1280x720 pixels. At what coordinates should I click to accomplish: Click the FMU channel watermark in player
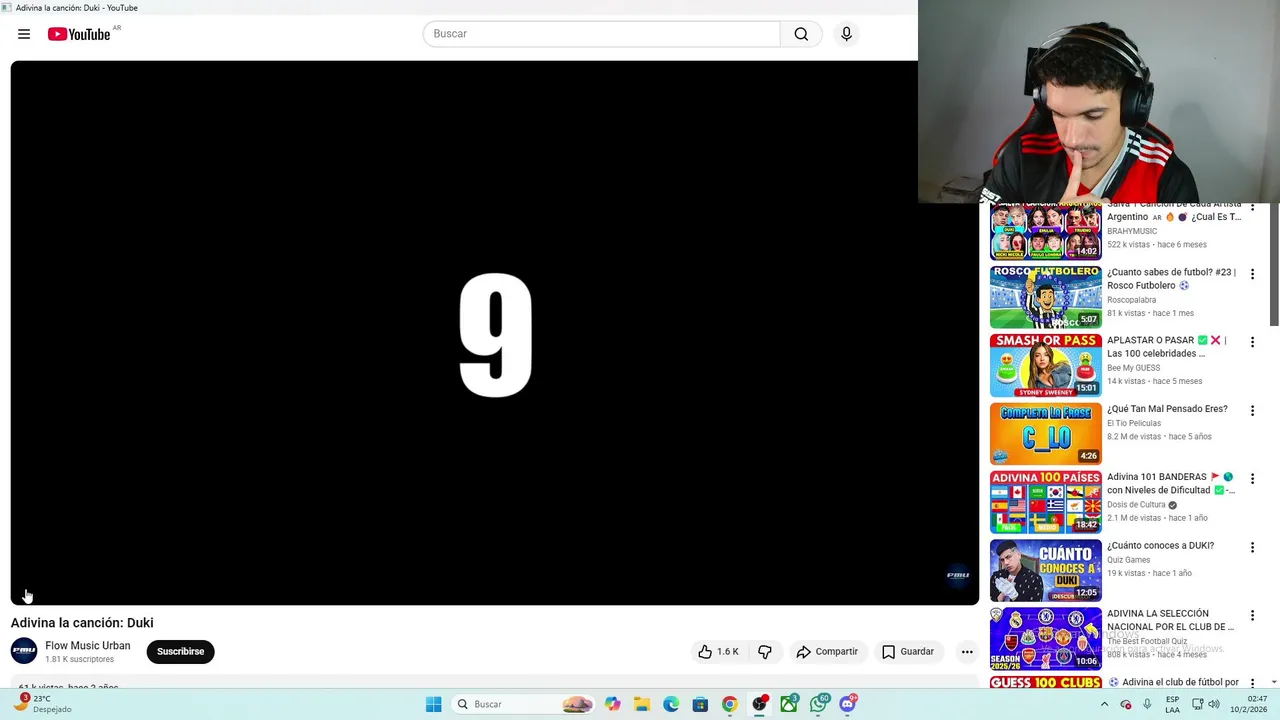coord(958,575)
